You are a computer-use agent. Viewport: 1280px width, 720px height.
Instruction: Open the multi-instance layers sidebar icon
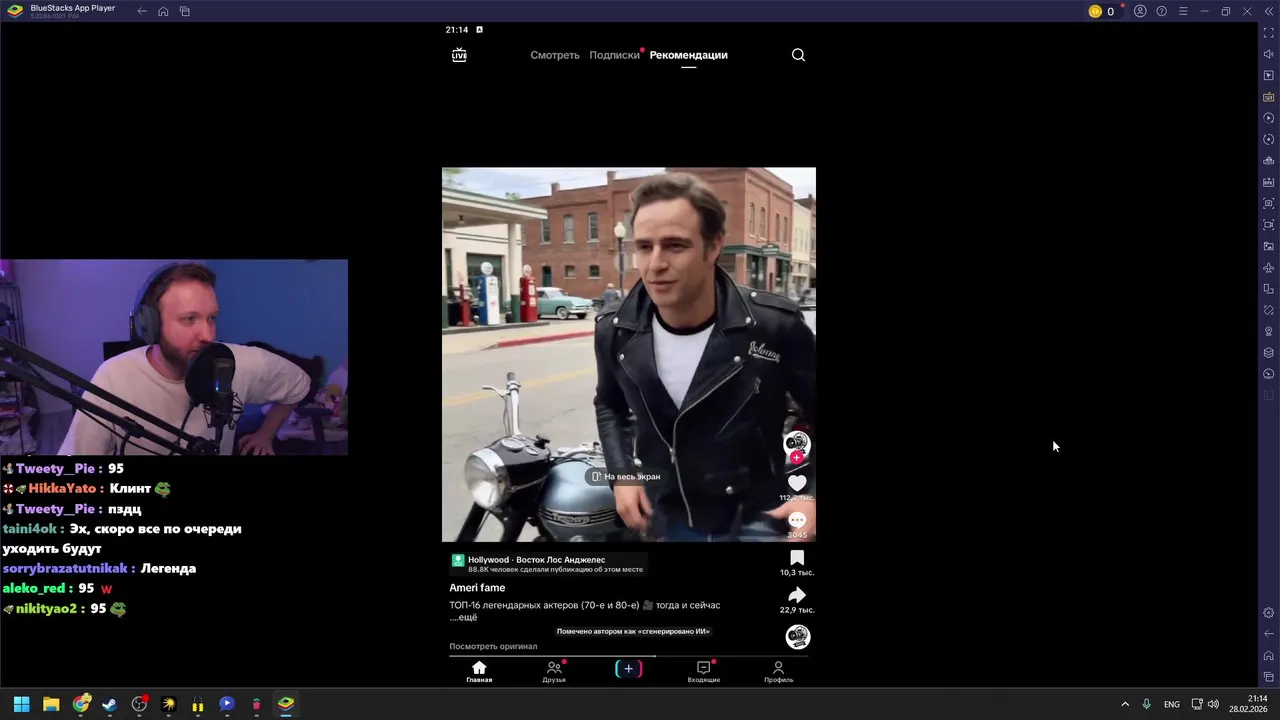tap(1269, 352)
